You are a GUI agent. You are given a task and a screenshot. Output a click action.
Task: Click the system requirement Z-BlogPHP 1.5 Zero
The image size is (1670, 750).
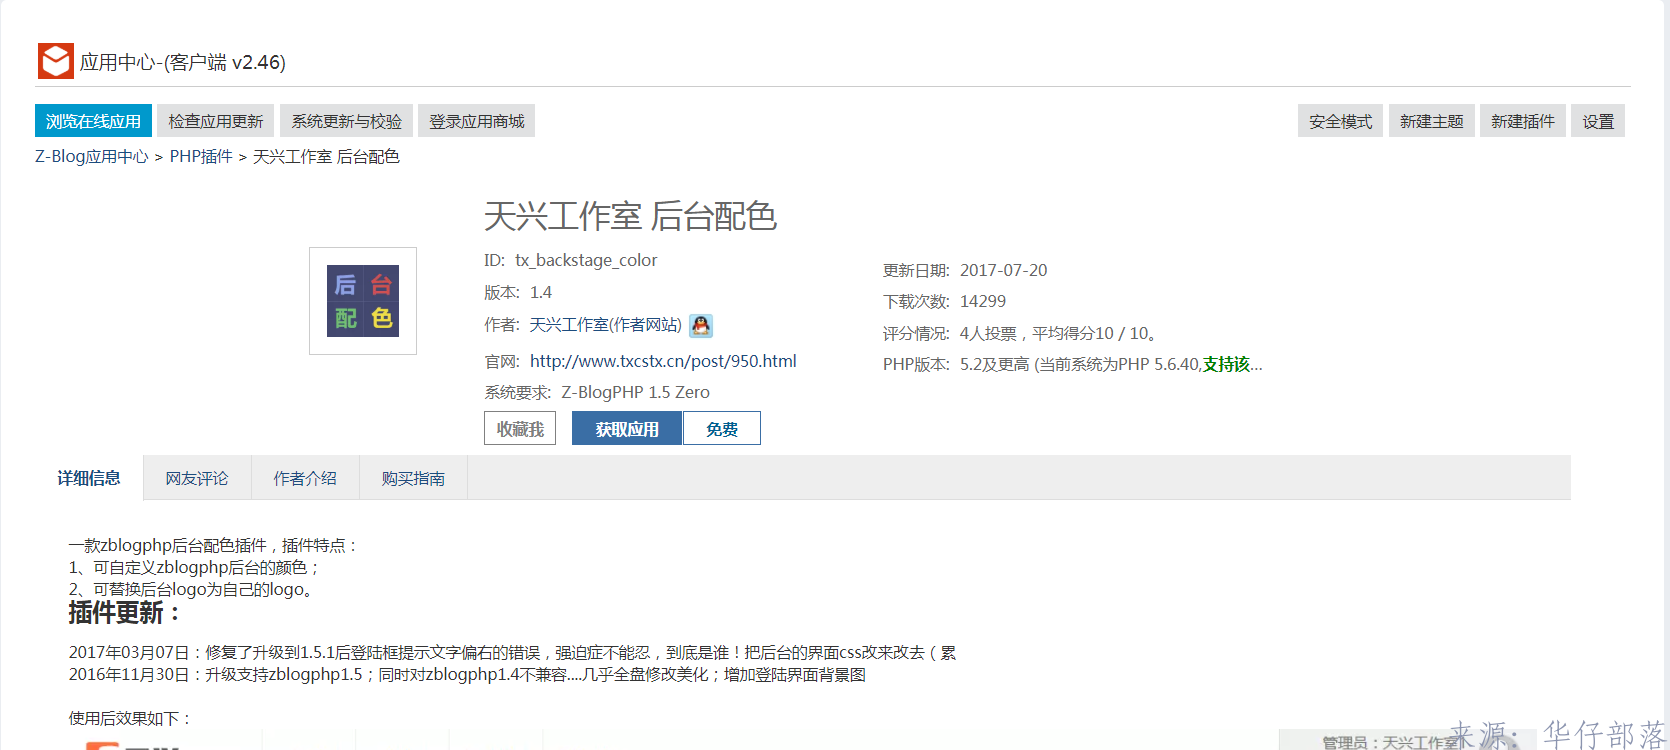[635, 392]
